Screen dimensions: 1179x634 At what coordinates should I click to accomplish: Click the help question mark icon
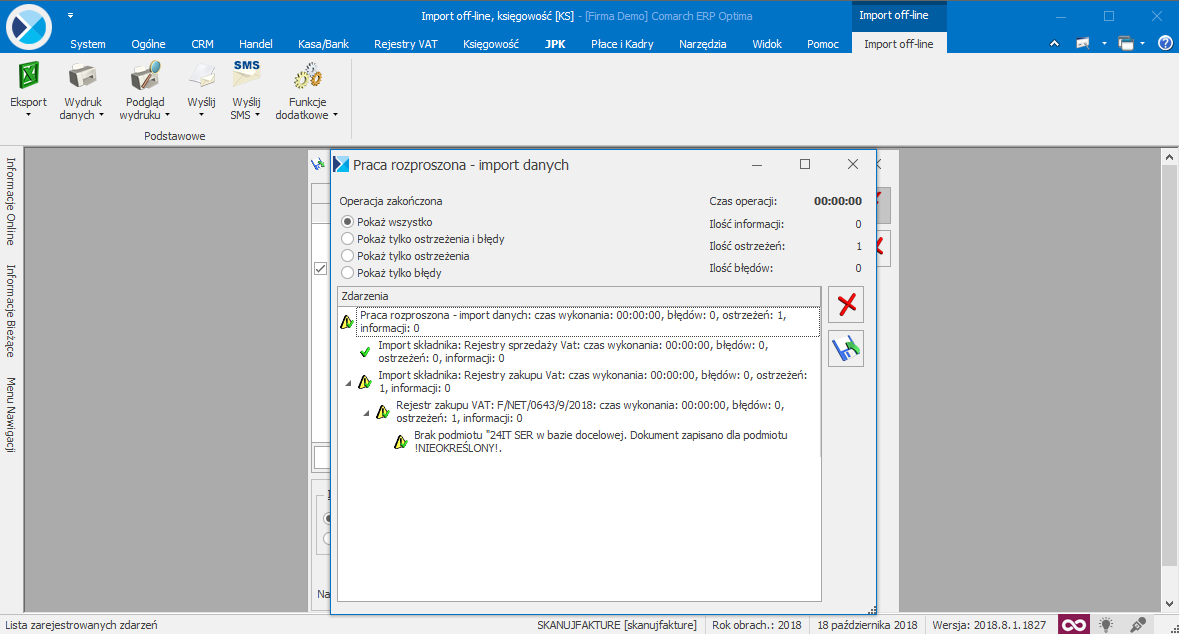point(1164,43)
